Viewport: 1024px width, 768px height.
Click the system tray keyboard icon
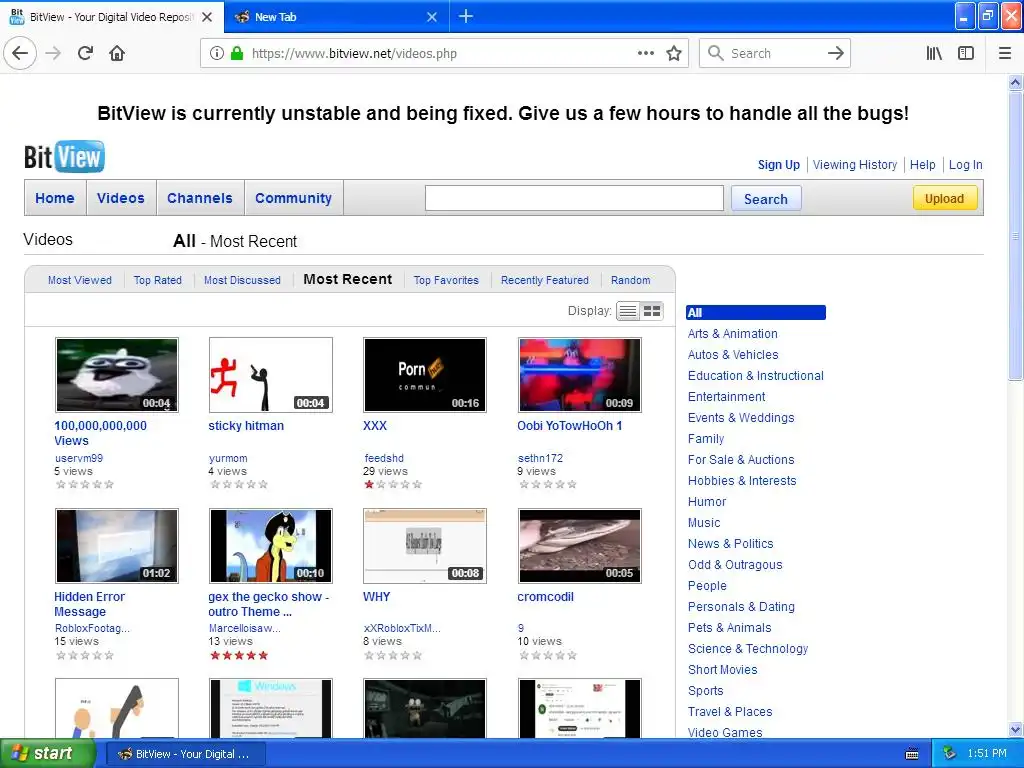(x=912, y=754)
